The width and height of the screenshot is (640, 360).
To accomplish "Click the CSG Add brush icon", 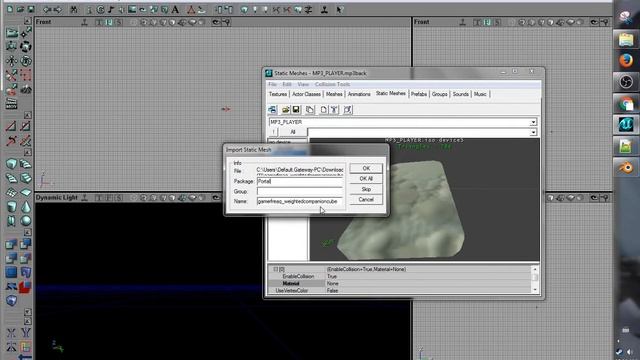I will click(11, 244).
